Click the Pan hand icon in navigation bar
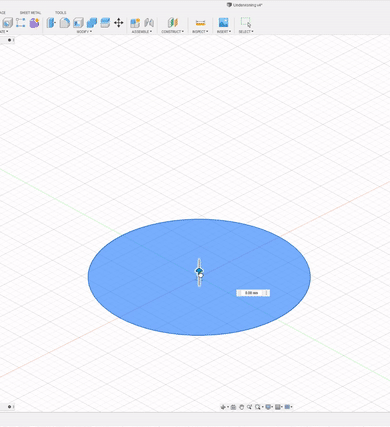The image size is (390, 427). pos(241,407)
